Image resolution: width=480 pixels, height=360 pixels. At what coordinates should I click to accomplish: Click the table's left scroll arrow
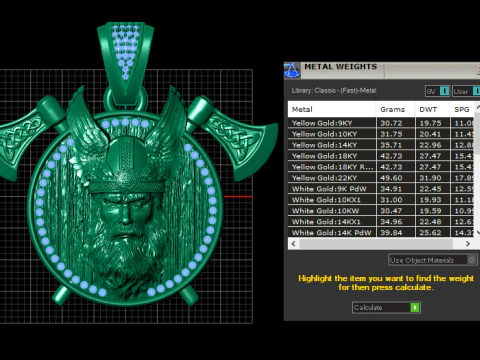pos(293,244)
